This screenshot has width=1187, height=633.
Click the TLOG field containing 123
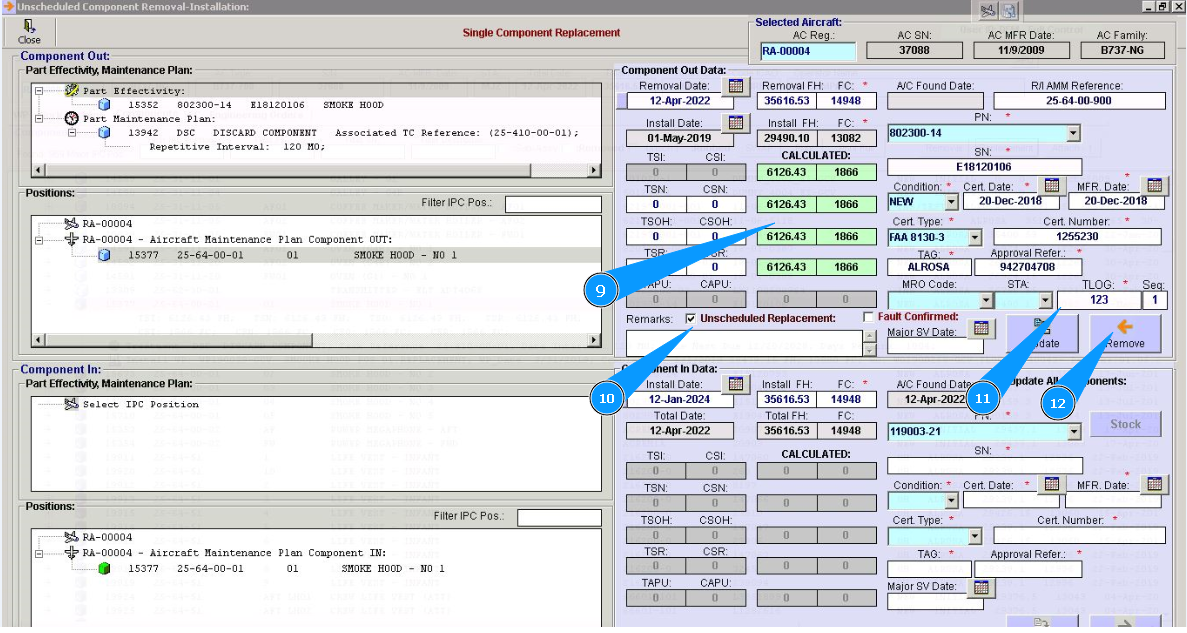tap(1098, 300)
